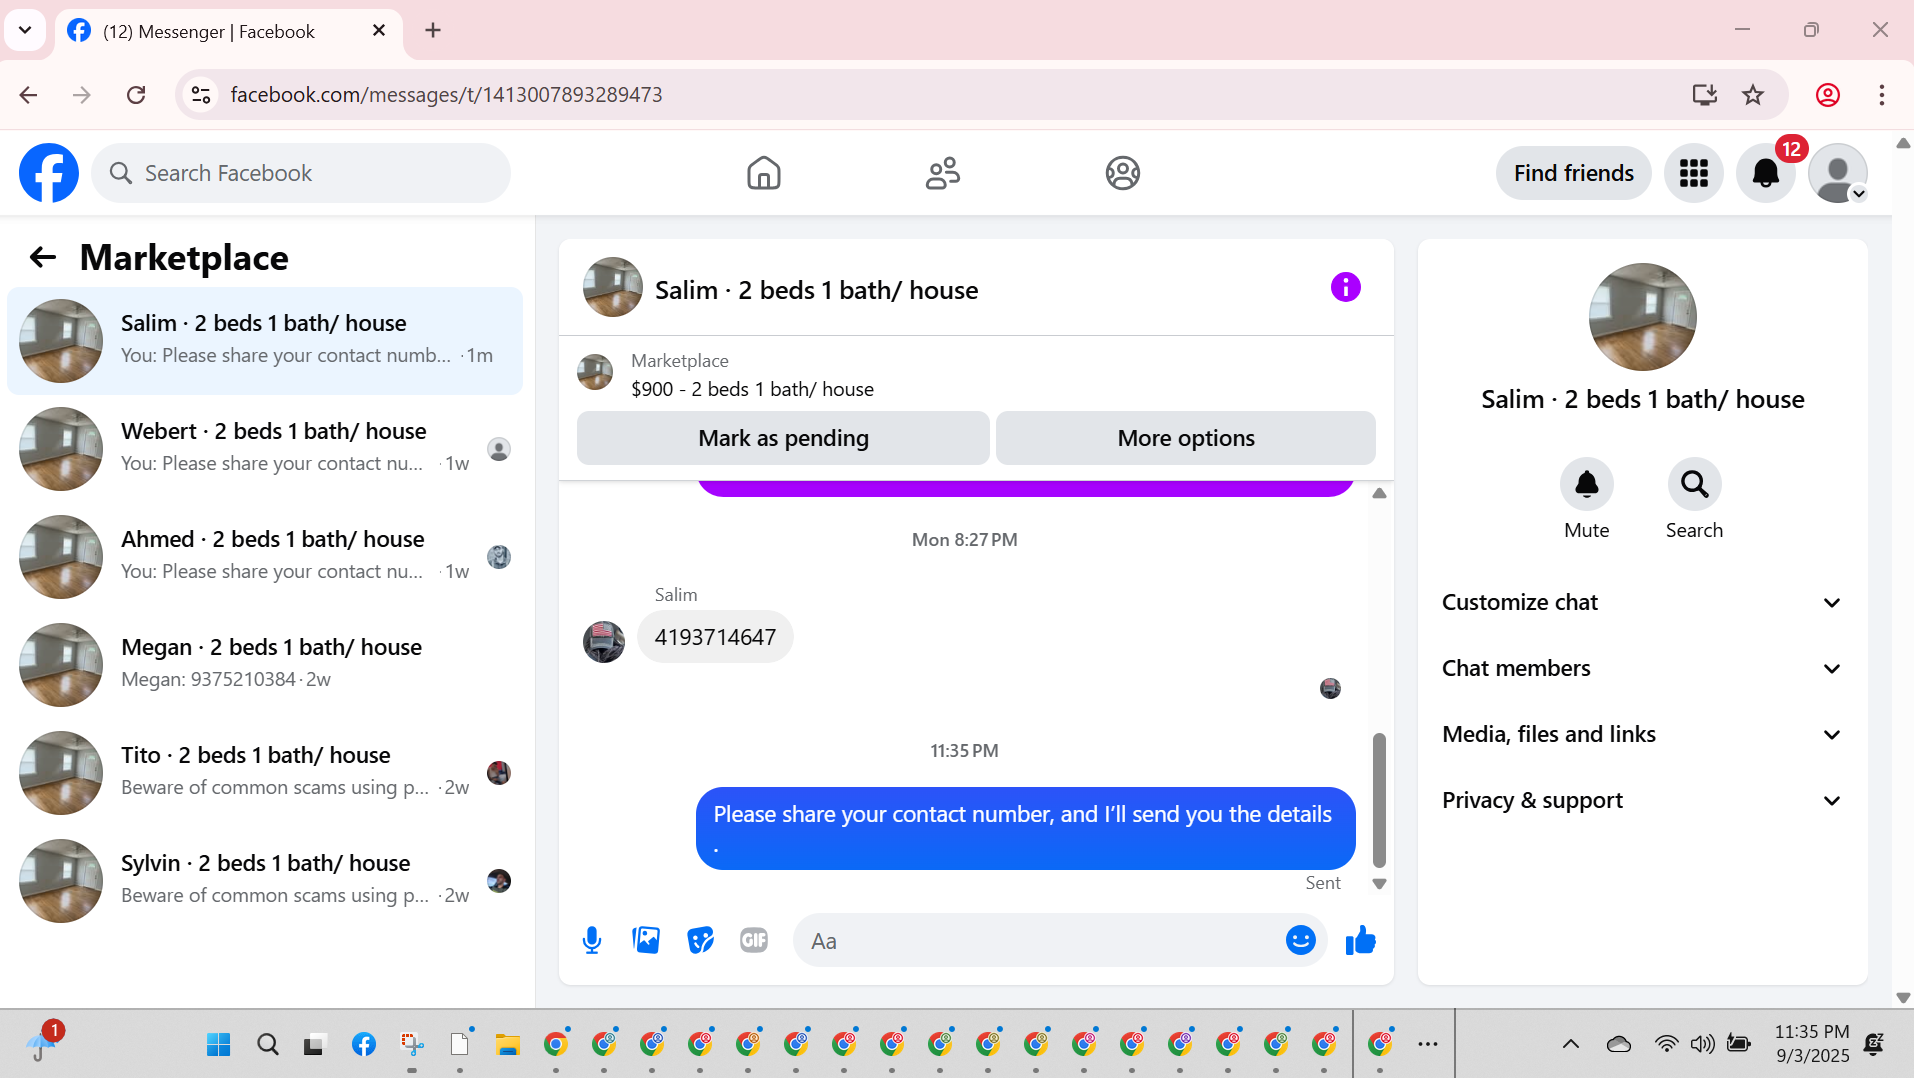Click Salim's phone number message
1914x1078 pixels.
tap(715, 637)
